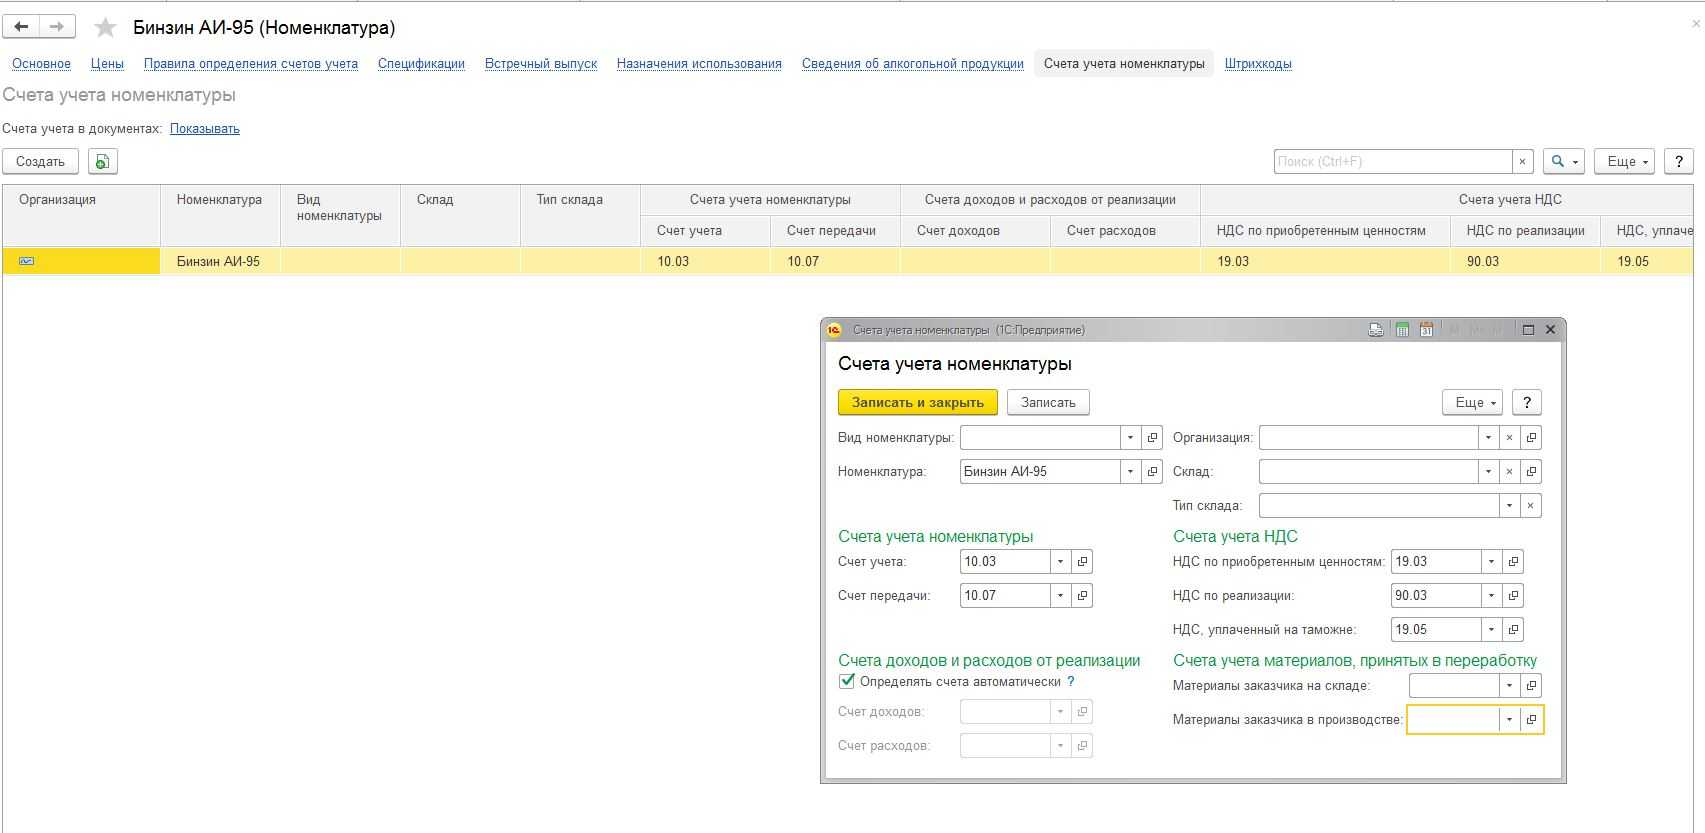Open Вид номенклатуры linked item icon
This screenshot has height=833, width=1705.
pos(1152,437)
